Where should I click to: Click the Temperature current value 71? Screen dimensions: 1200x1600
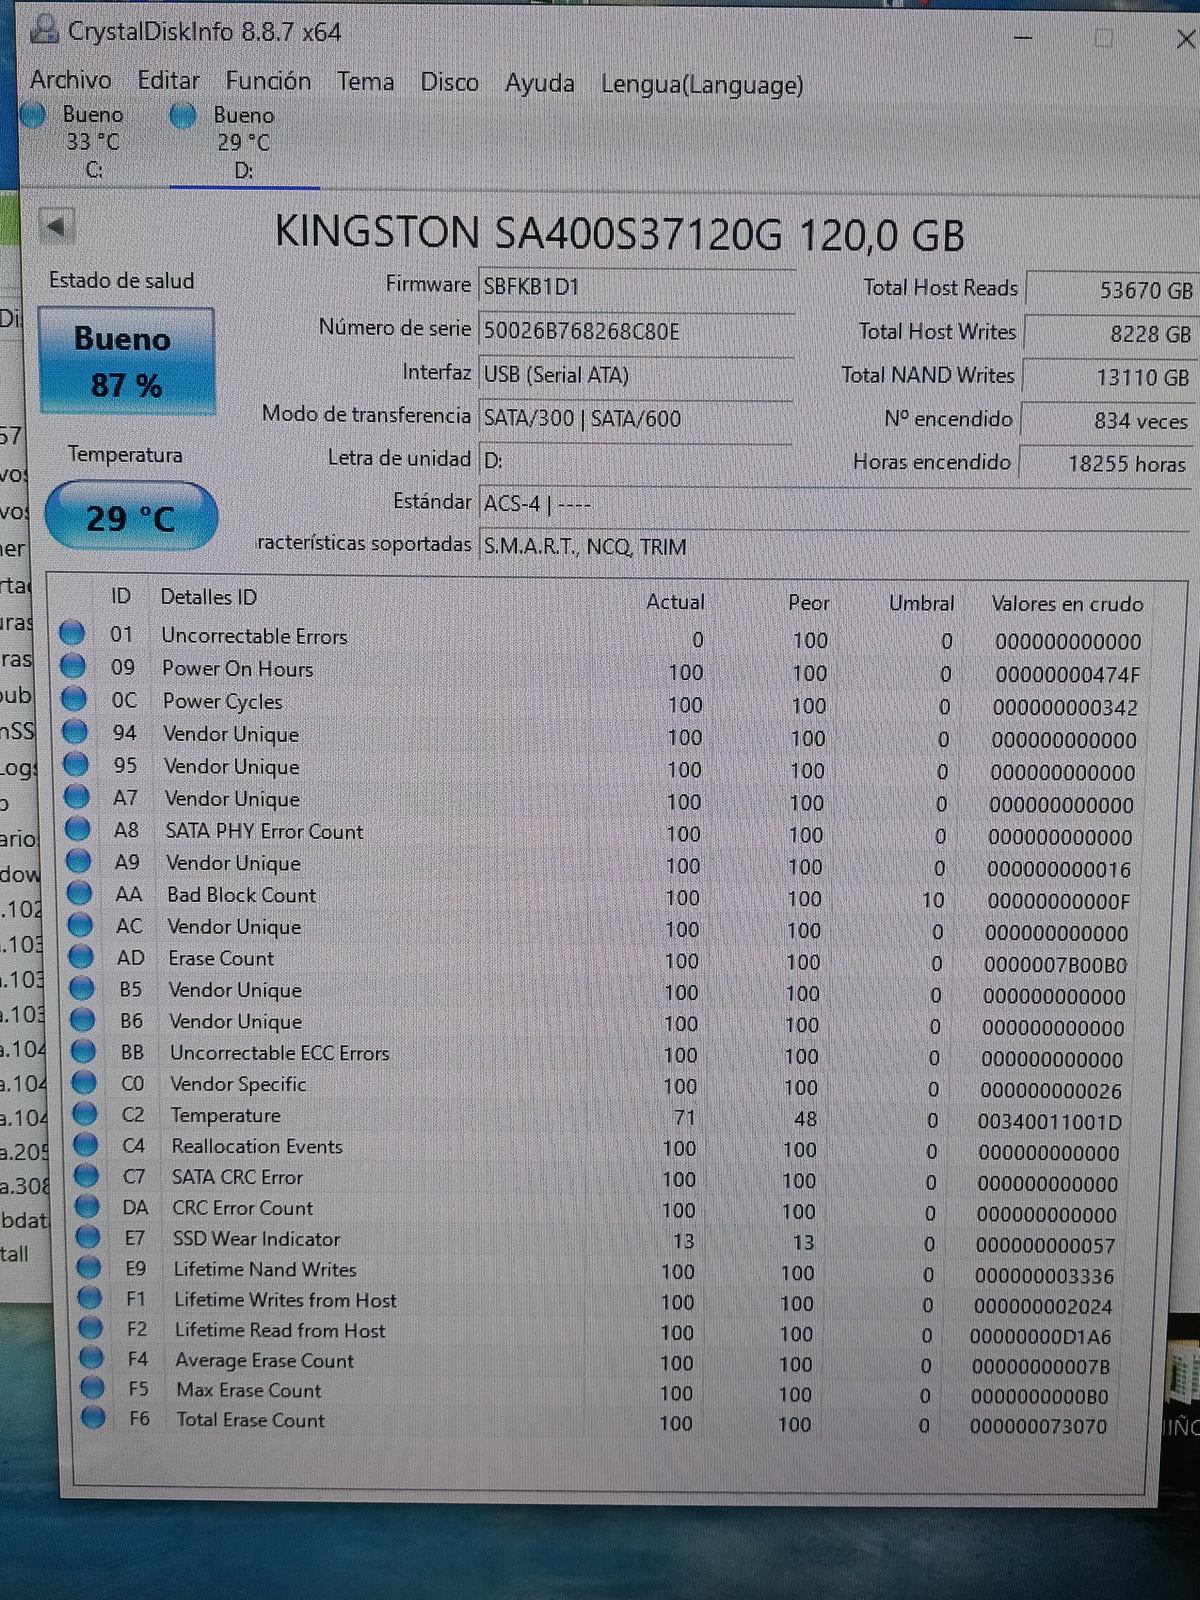click(x=684, y=1117)
